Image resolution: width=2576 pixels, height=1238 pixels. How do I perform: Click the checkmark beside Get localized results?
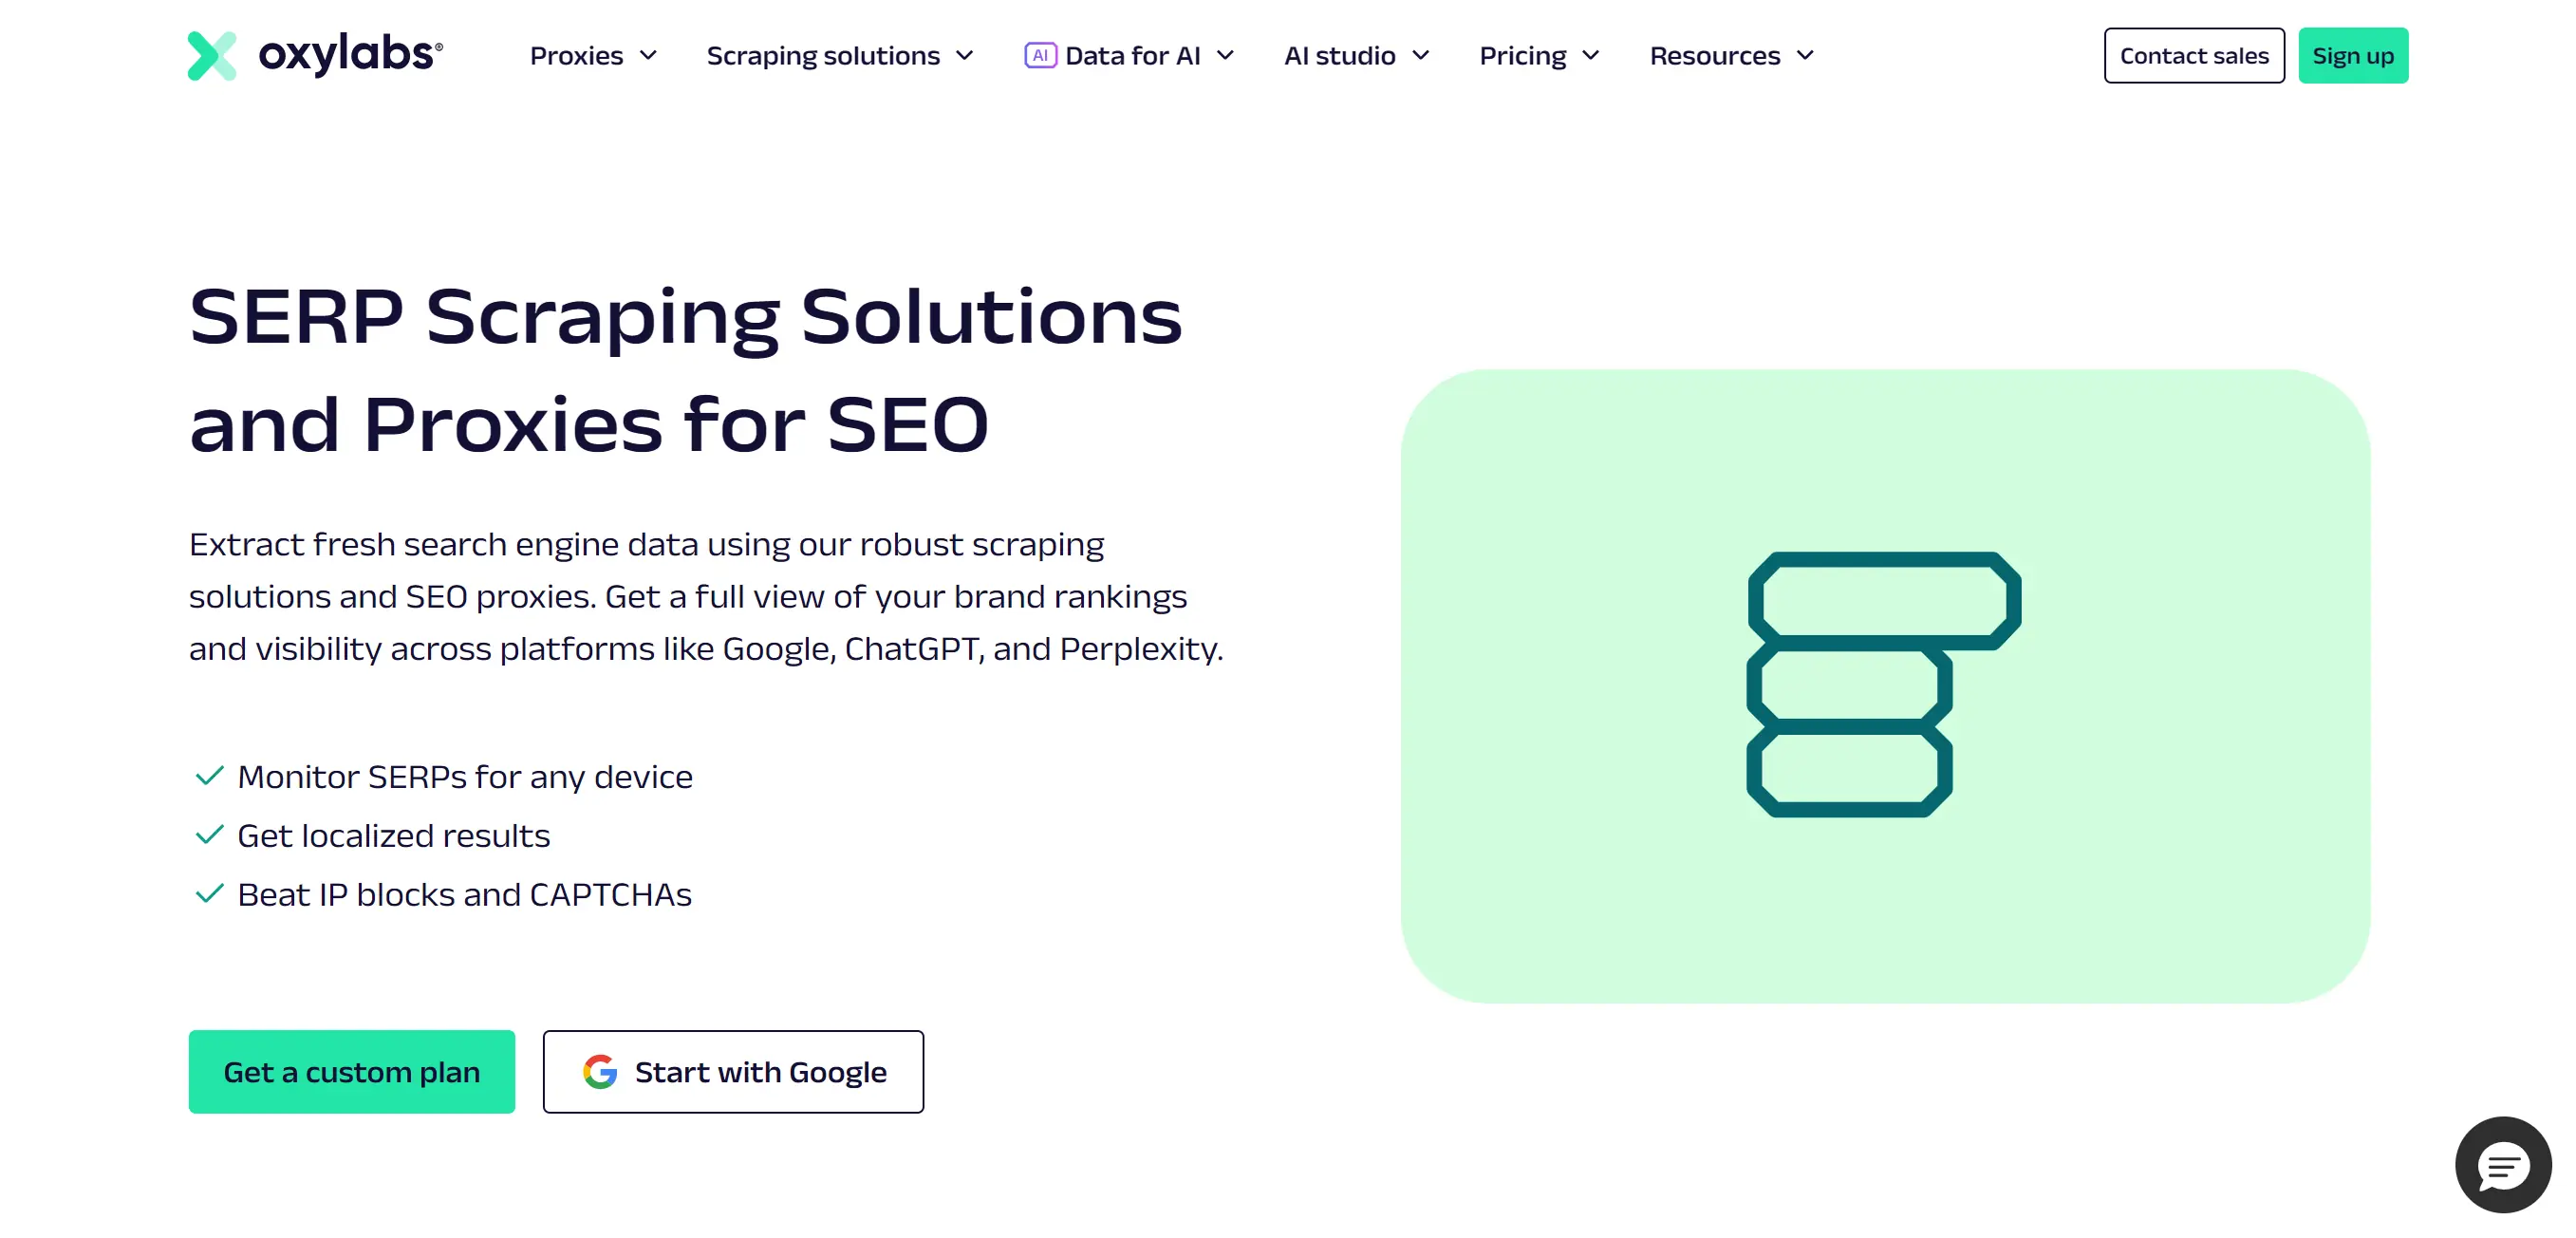pos(209,835)
